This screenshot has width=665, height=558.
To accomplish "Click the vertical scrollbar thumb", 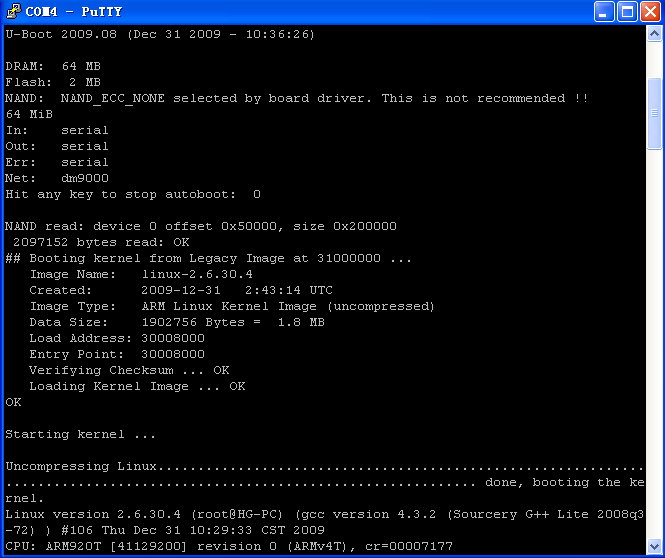I will [x=654, y=113].
